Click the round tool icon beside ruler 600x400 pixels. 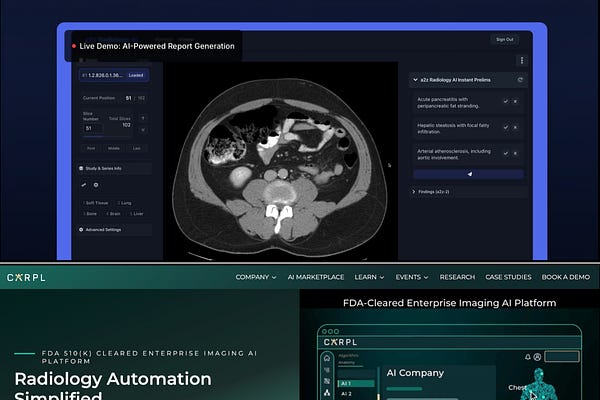click(x=96, y=185)
